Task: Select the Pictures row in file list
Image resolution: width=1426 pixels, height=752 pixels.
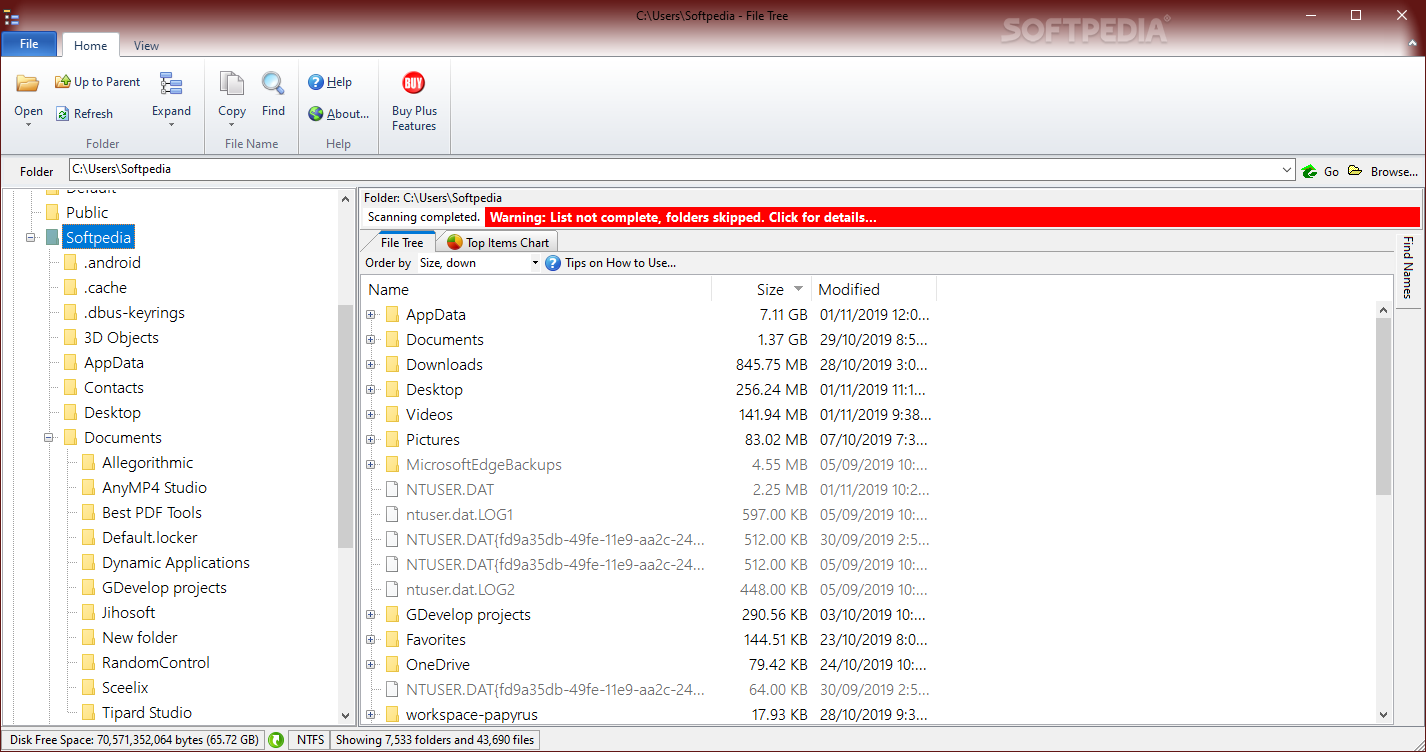Action: pyautogui.click(x=650, y=440)
